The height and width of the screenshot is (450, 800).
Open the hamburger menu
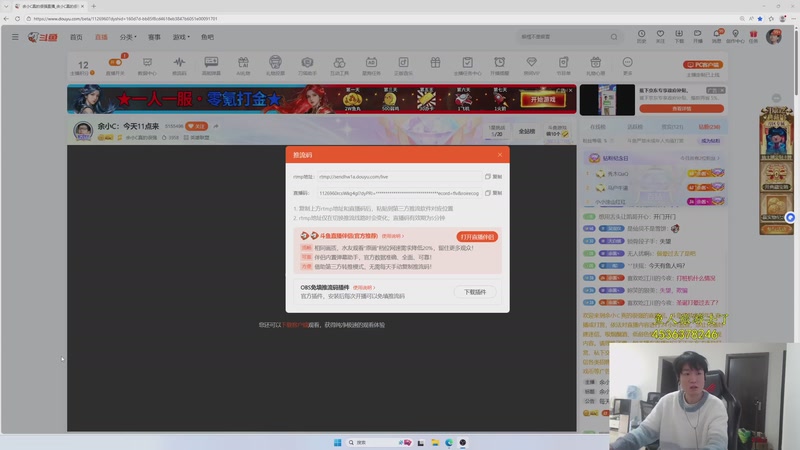pyautogui.click(x=15, y=37)
